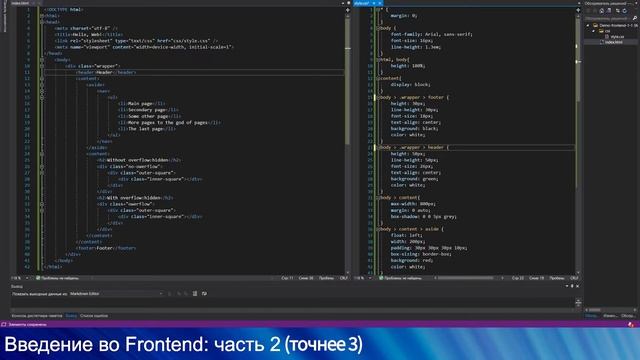This screenshot has width=640, height=360.
Task: Click Refresh icon in Solution Explorer toolbar
Action: pos(625,11)
